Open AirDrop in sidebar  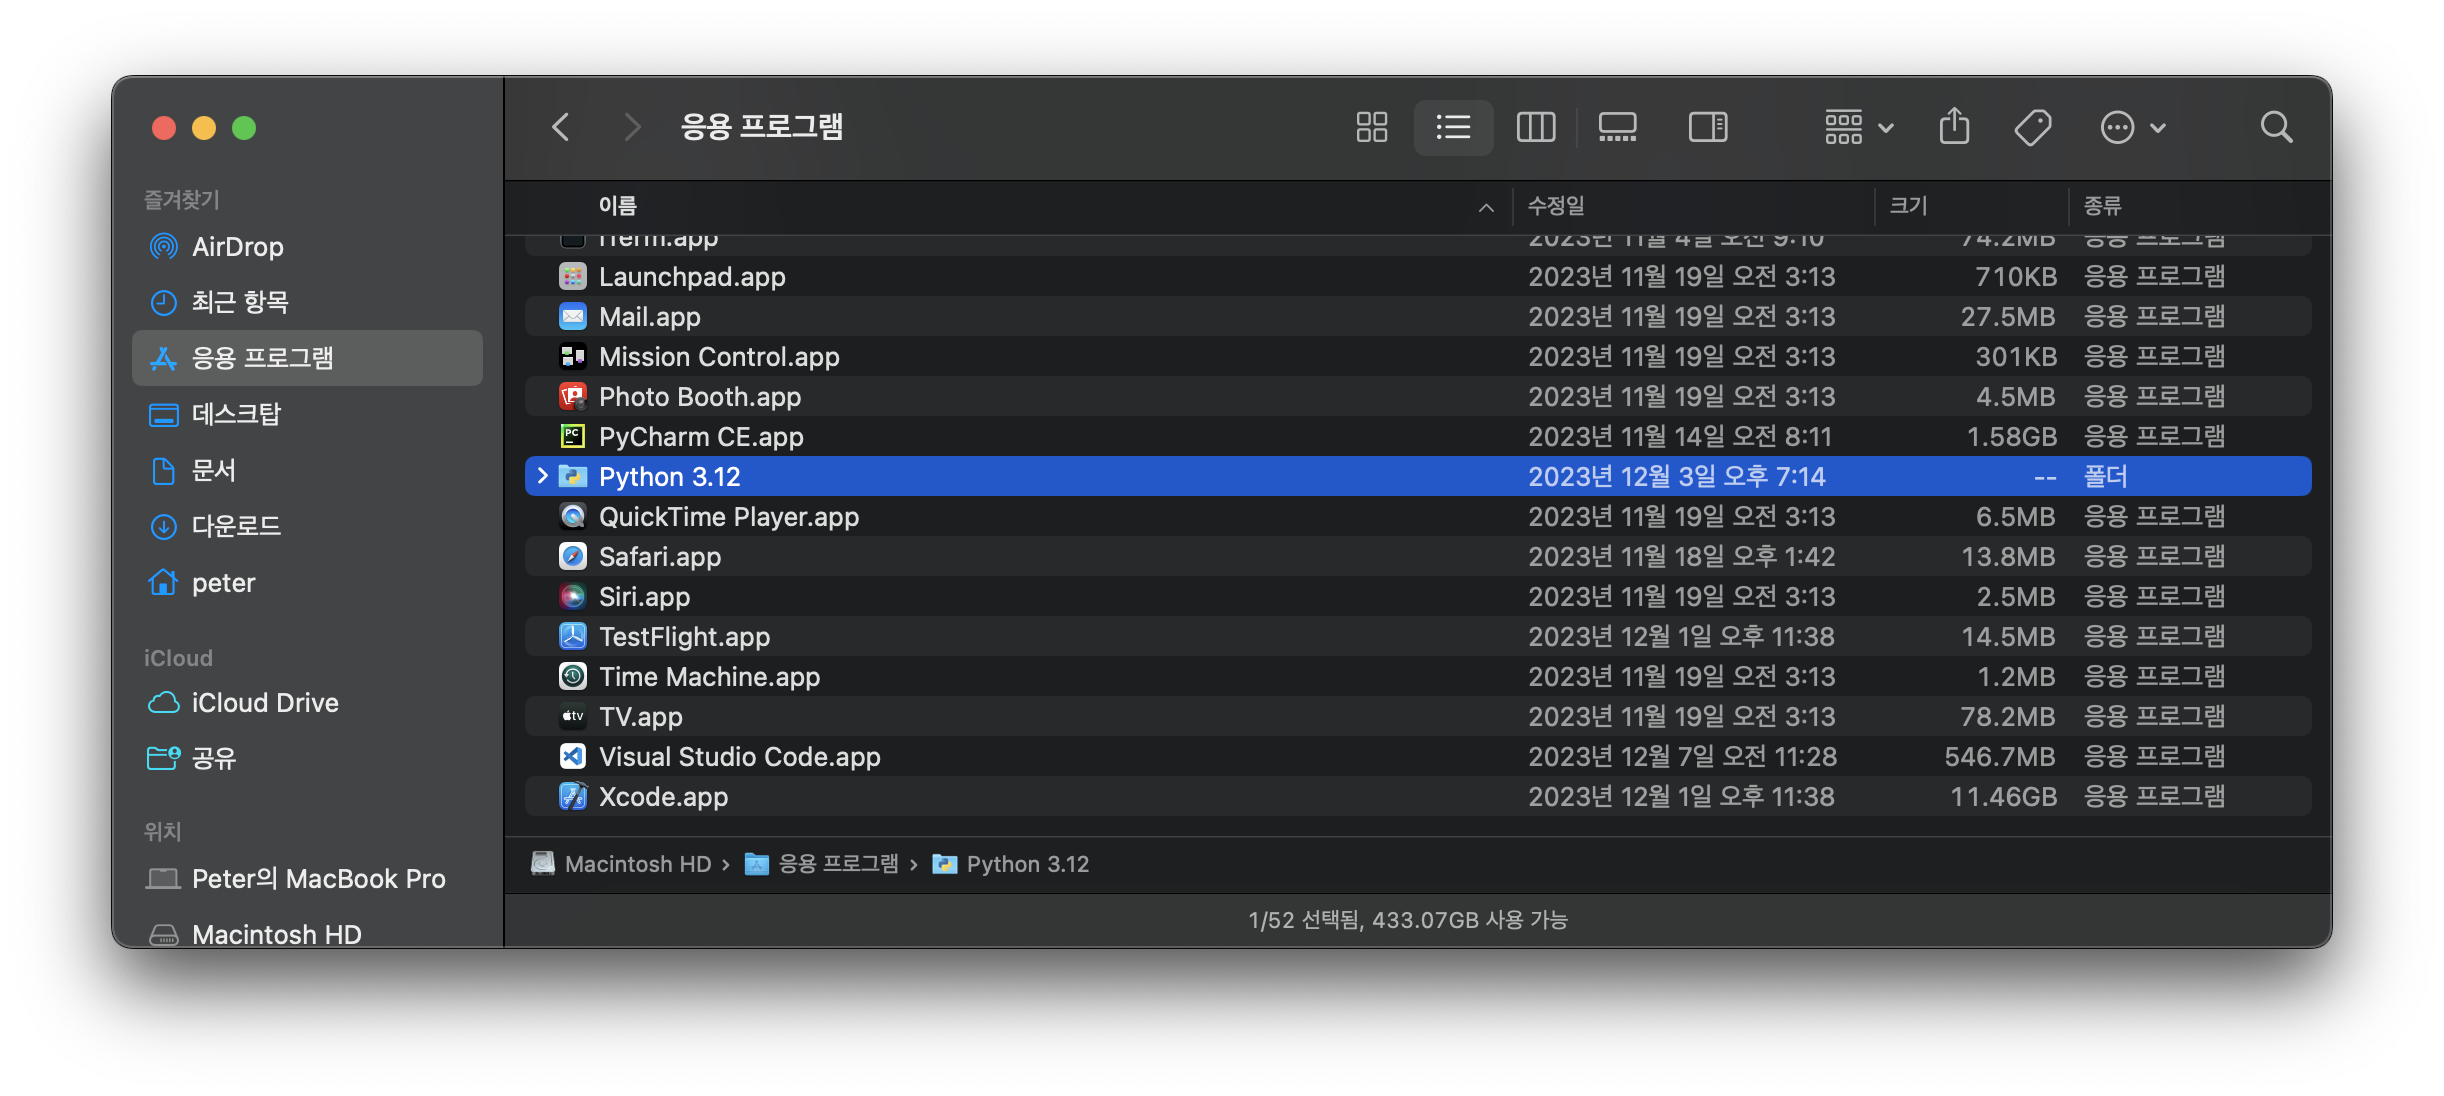[237, 247]
